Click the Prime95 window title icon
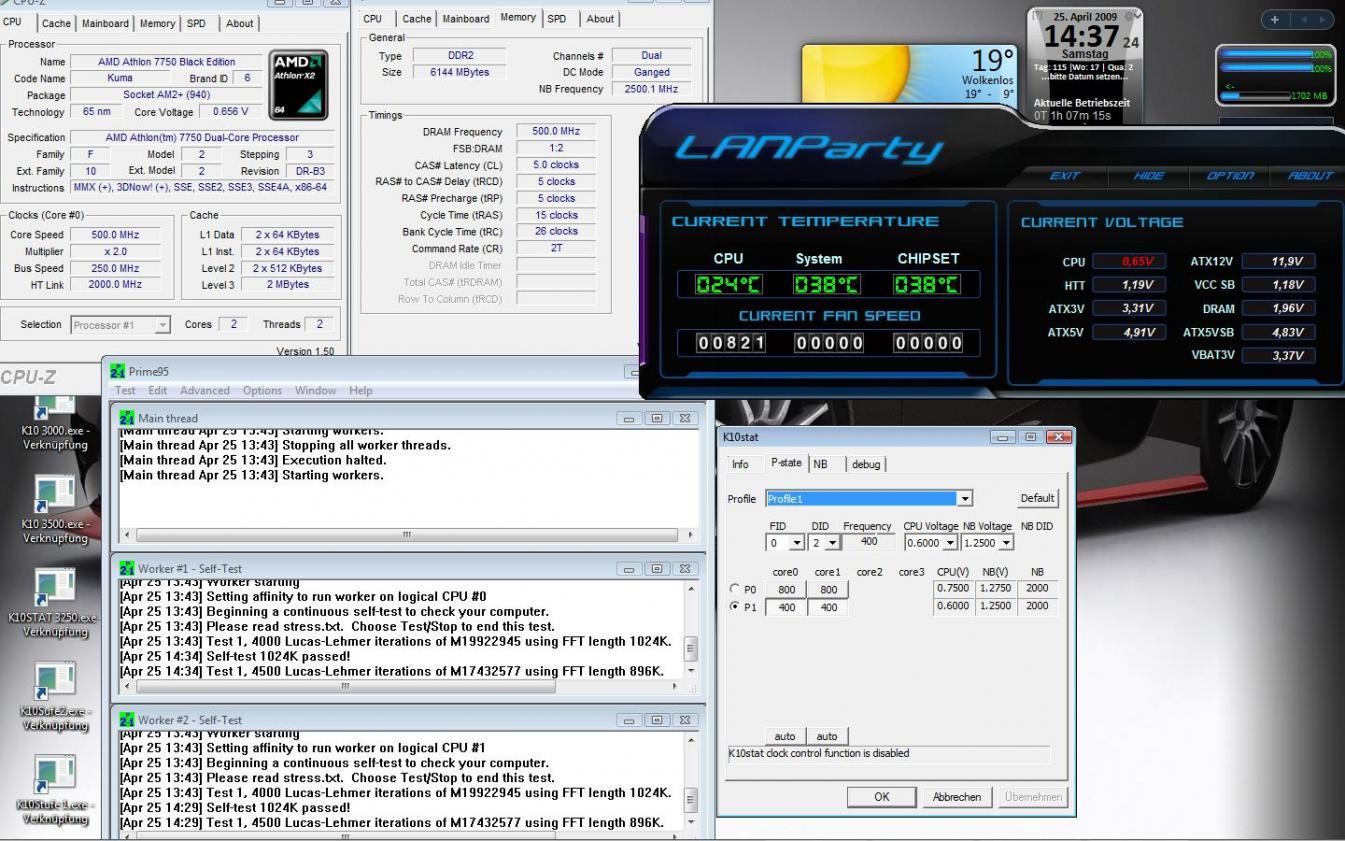This screenshot has width=1345, height=841. (x=119, y=371)
